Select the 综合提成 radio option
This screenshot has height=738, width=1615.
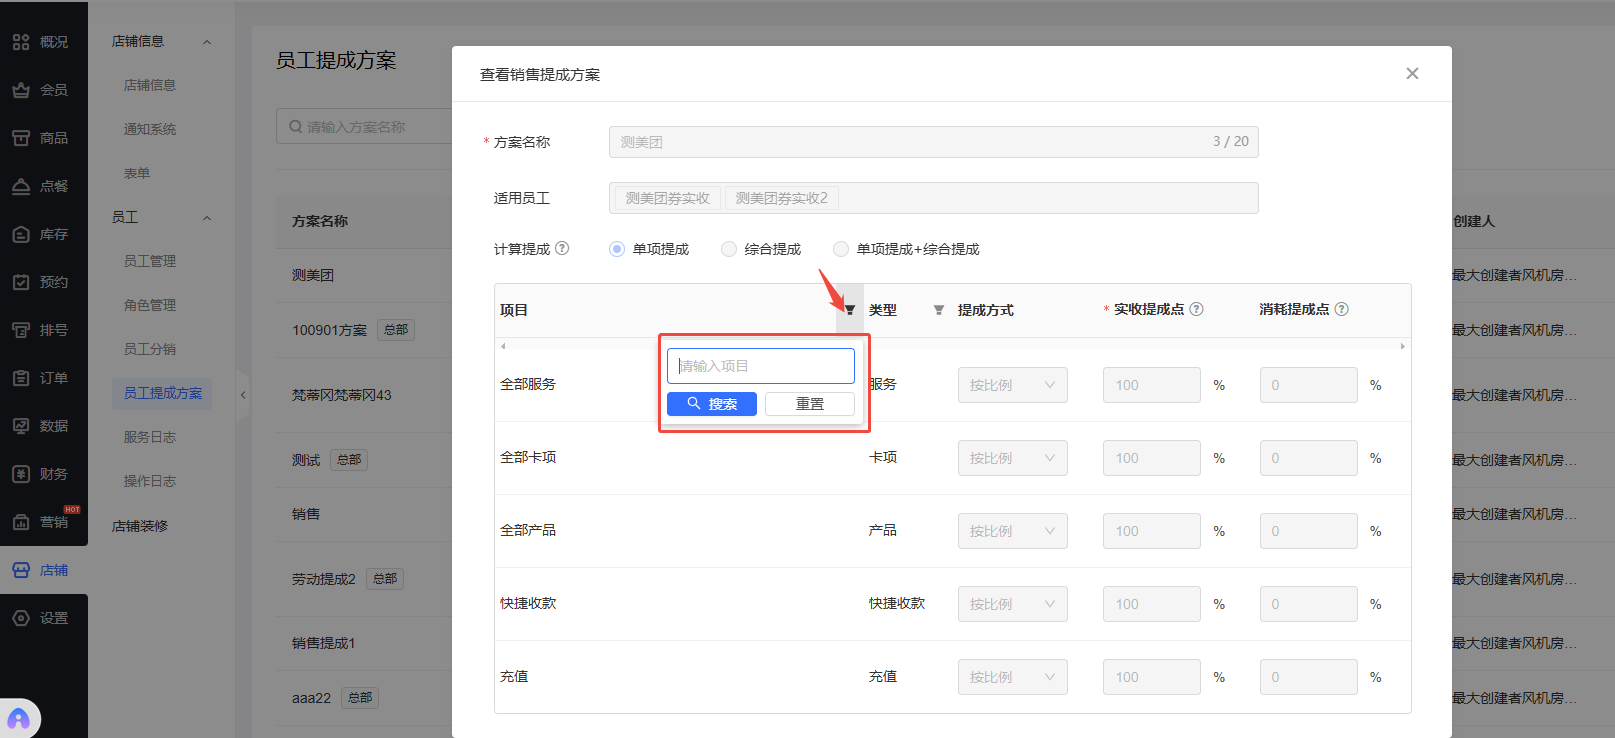[729, 249]
